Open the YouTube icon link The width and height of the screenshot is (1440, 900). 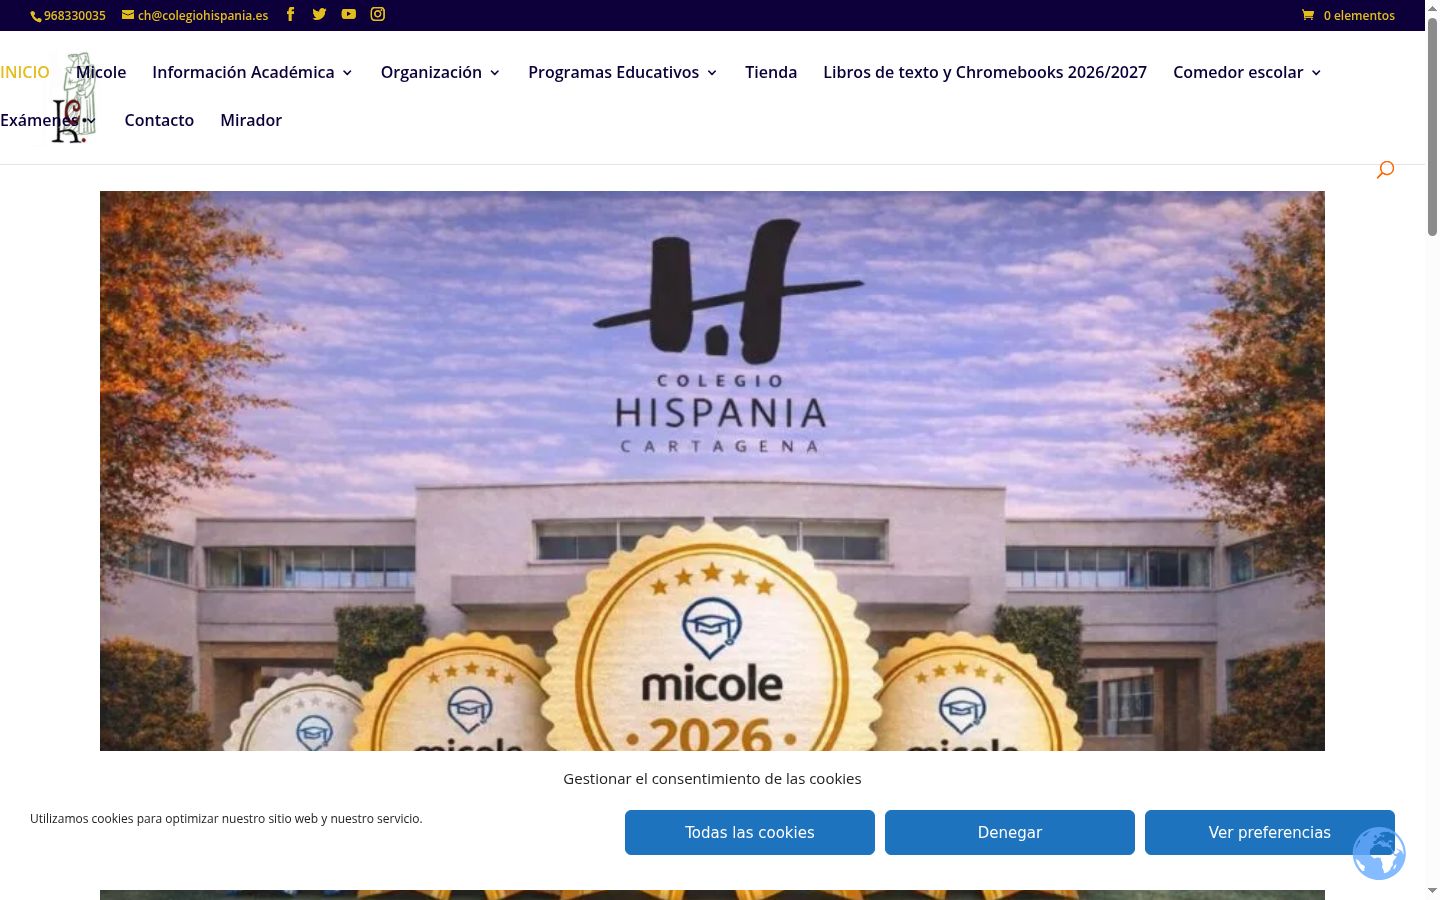[x=348, y=14]
